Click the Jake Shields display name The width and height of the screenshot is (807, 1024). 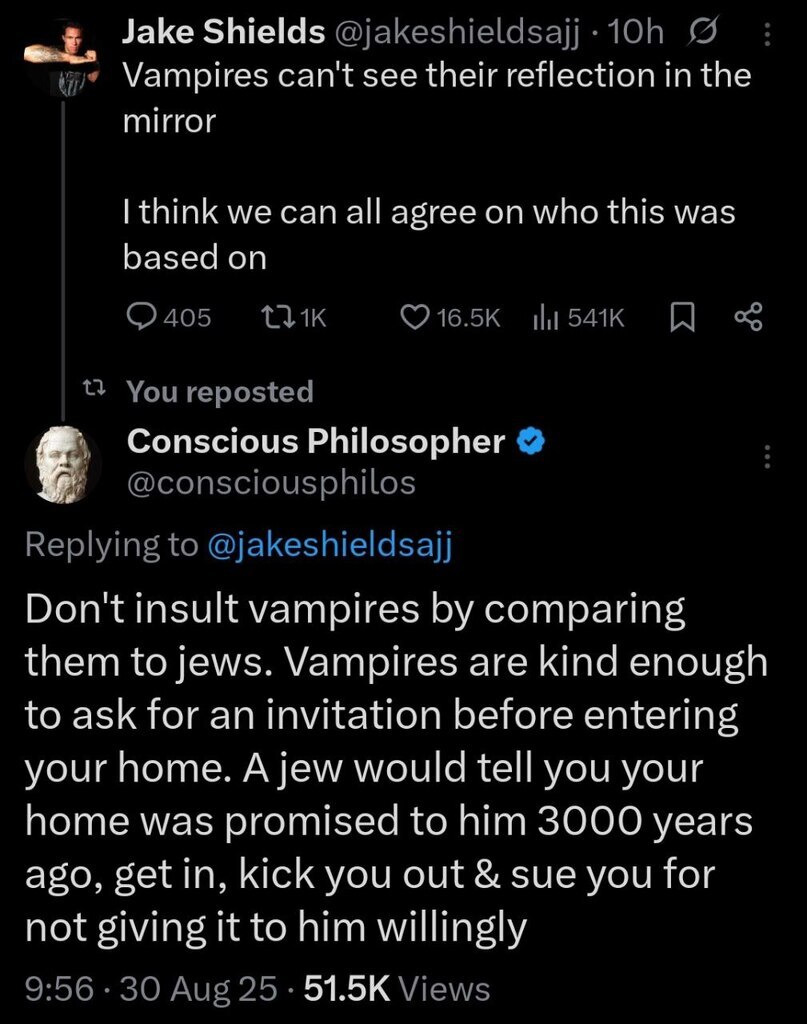[x=224, y=31]
